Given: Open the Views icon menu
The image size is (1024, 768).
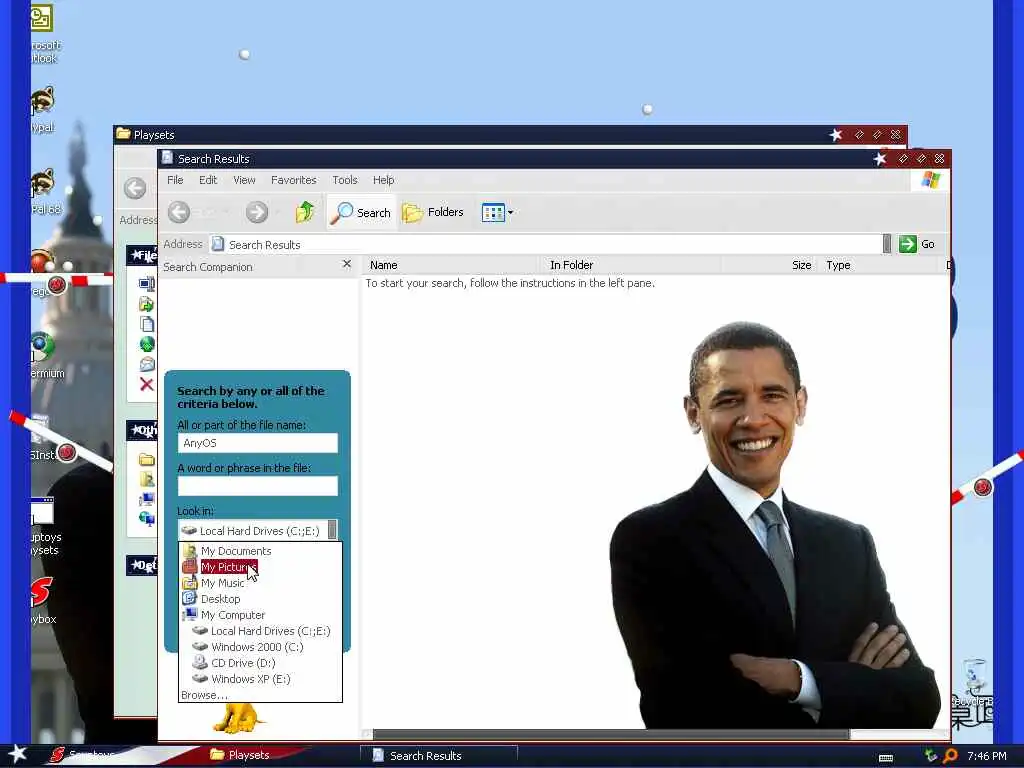Looking at the screenshot, I should point(497,212).
